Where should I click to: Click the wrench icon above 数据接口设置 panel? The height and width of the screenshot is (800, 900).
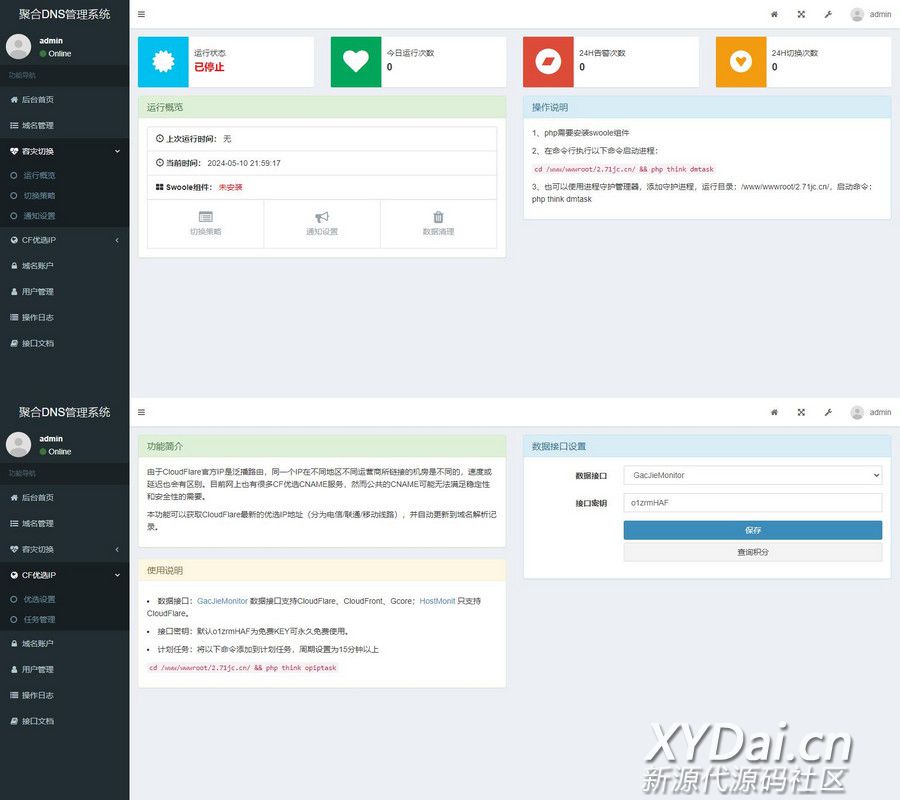[x=828, y=412]
